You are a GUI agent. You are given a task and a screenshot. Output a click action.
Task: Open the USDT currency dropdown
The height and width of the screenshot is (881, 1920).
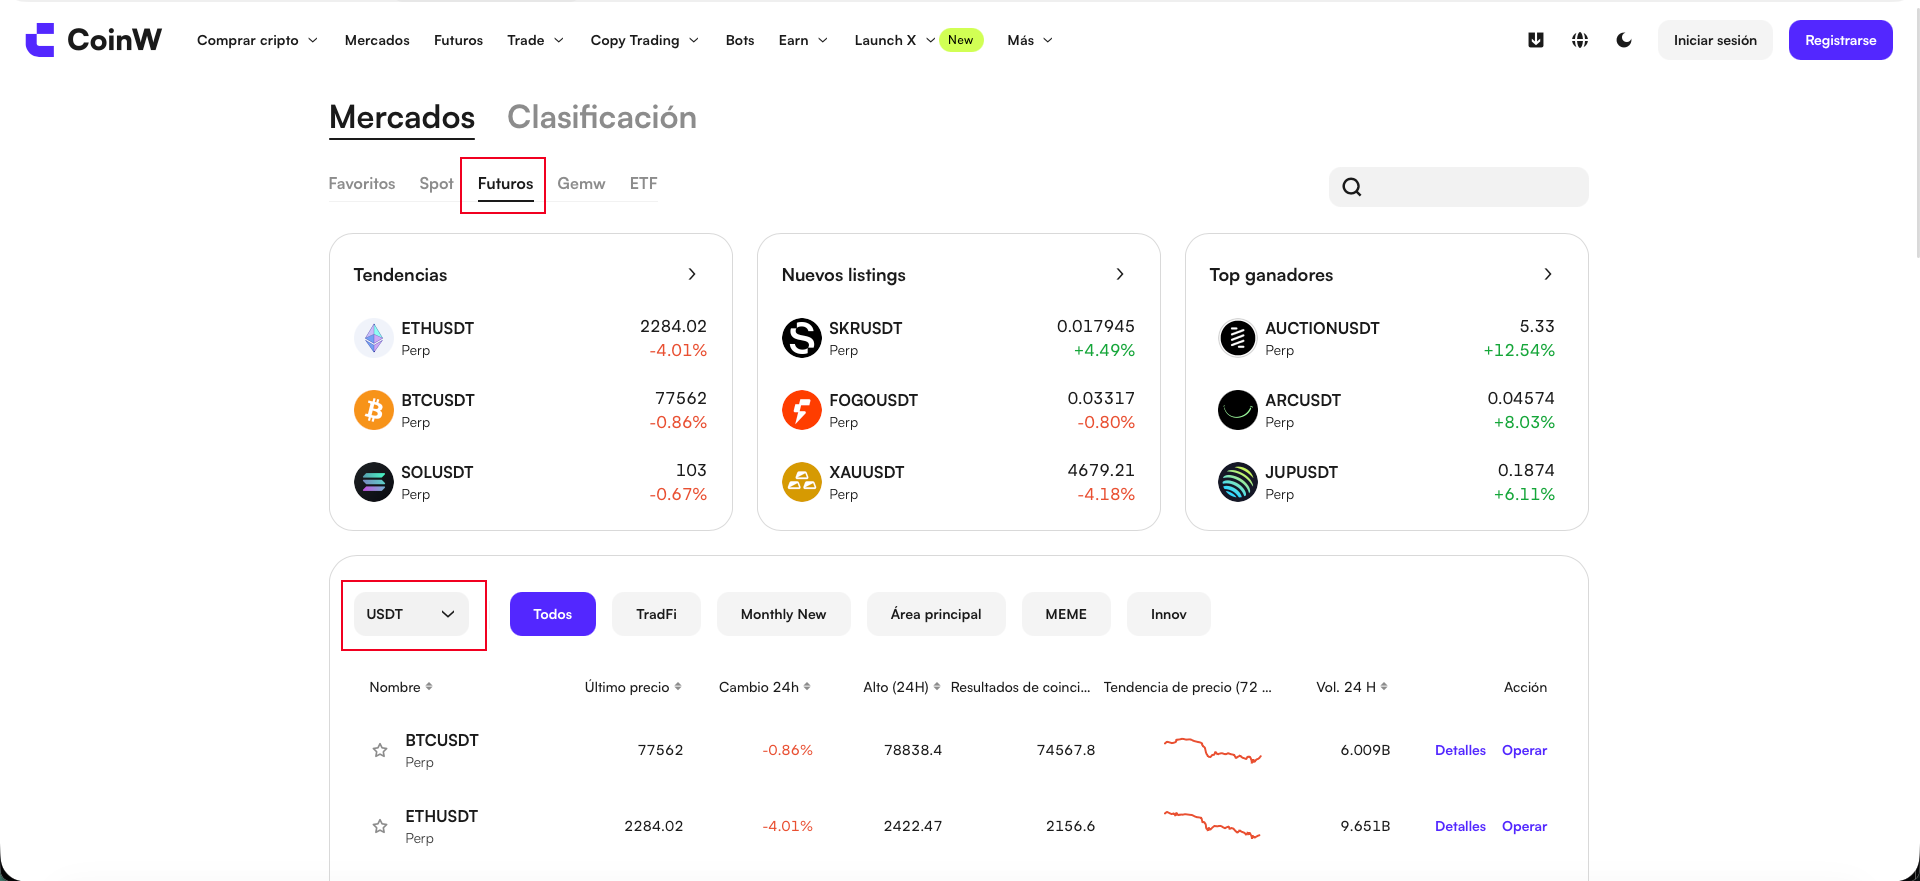pyautogui.click(x=411, y=614)
